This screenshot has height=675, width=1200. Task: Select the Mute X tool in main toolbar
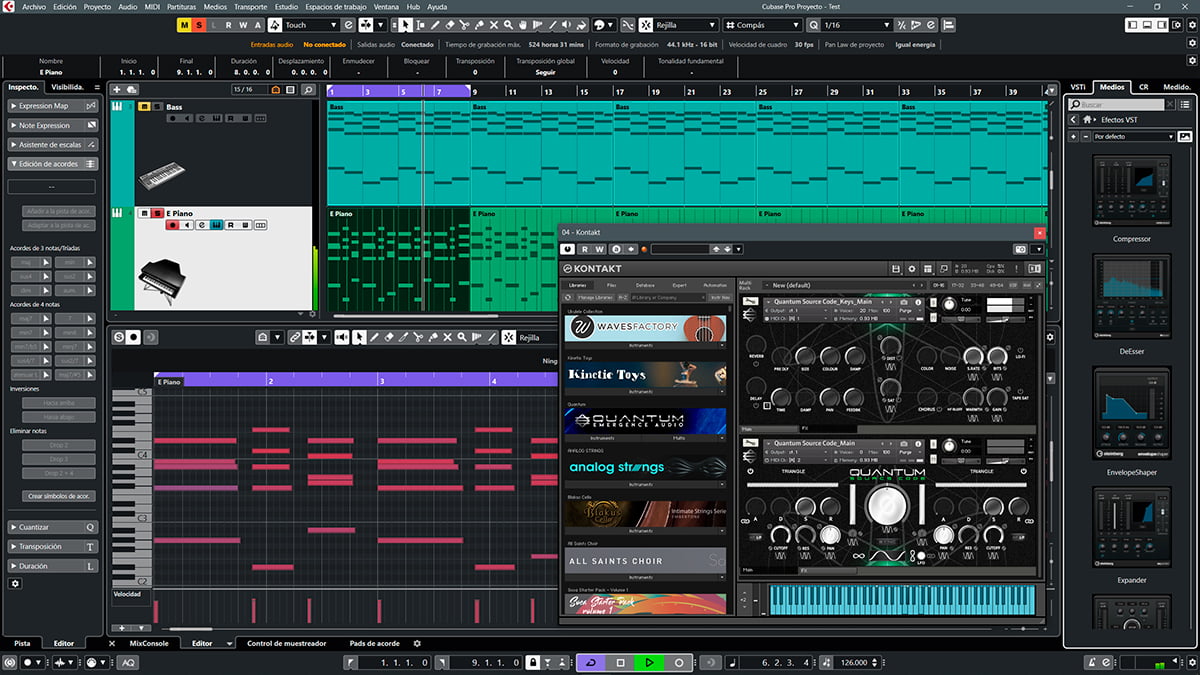(x=494, y=24)
